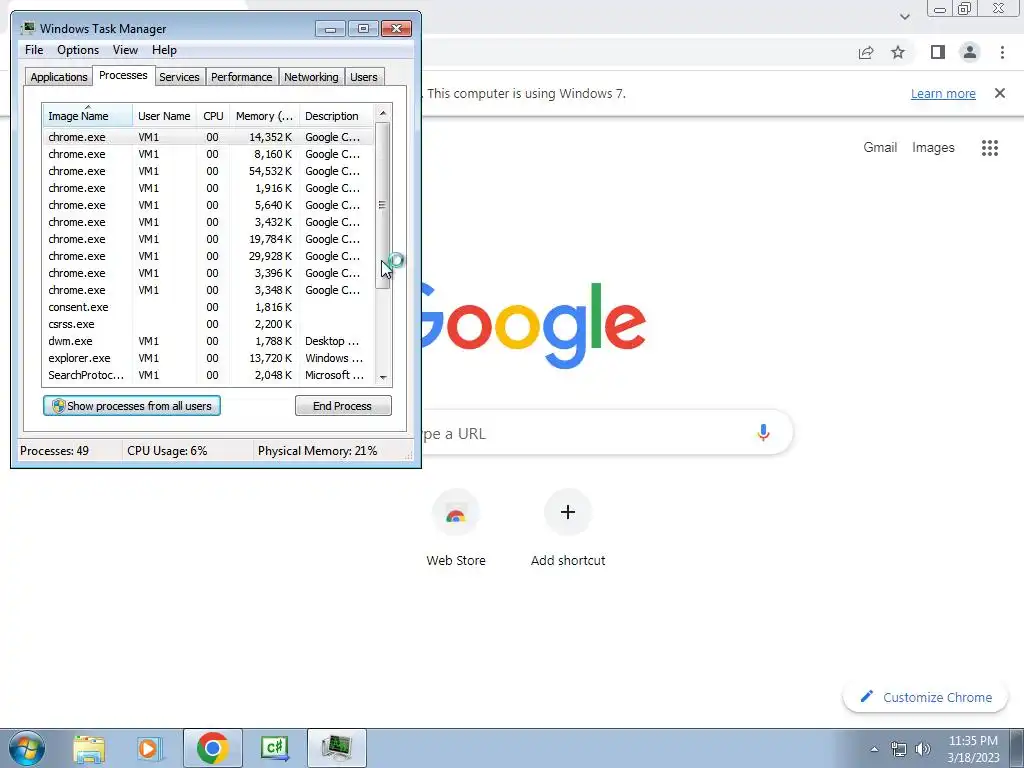Select chrome.exe using 19,784 K
Screen dimensions: 1024x768
point(208,239)
